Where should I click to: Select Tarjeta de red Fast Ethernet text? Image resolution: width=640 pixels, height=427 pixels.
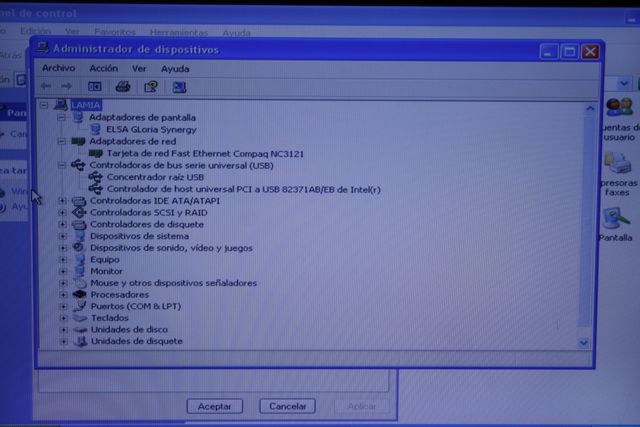point(205,154)
